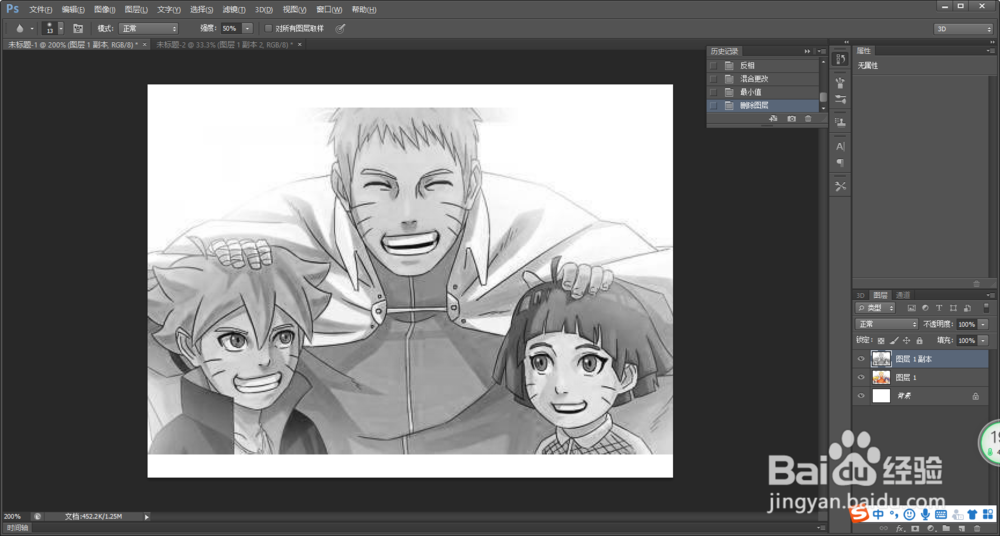1000x536 pixels.
Task: Switch to the 未标题-2 document tab
Action: 224,45
